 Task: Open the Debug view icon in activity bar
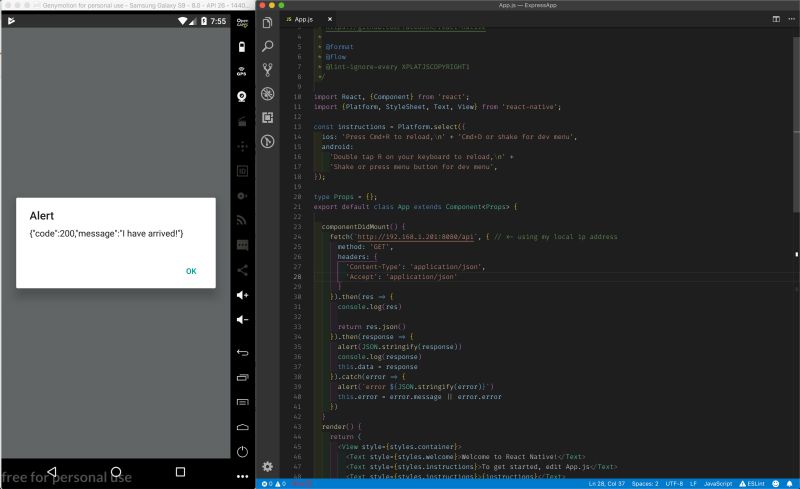point(267,93)
